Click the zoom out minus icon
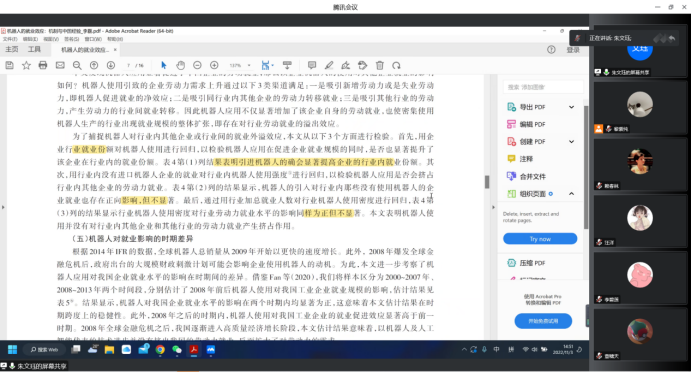The image size is (692, 372). click(x=197, y=65)
